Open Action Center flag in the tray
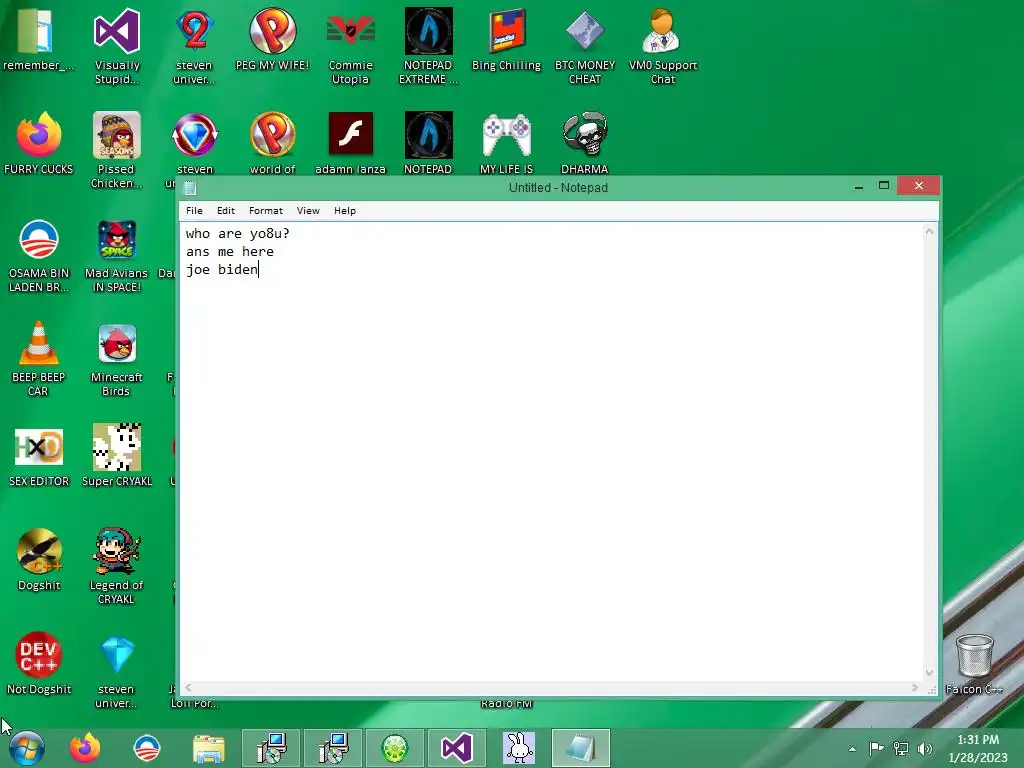Screen dimensions: 1024x768 [876, 749]
